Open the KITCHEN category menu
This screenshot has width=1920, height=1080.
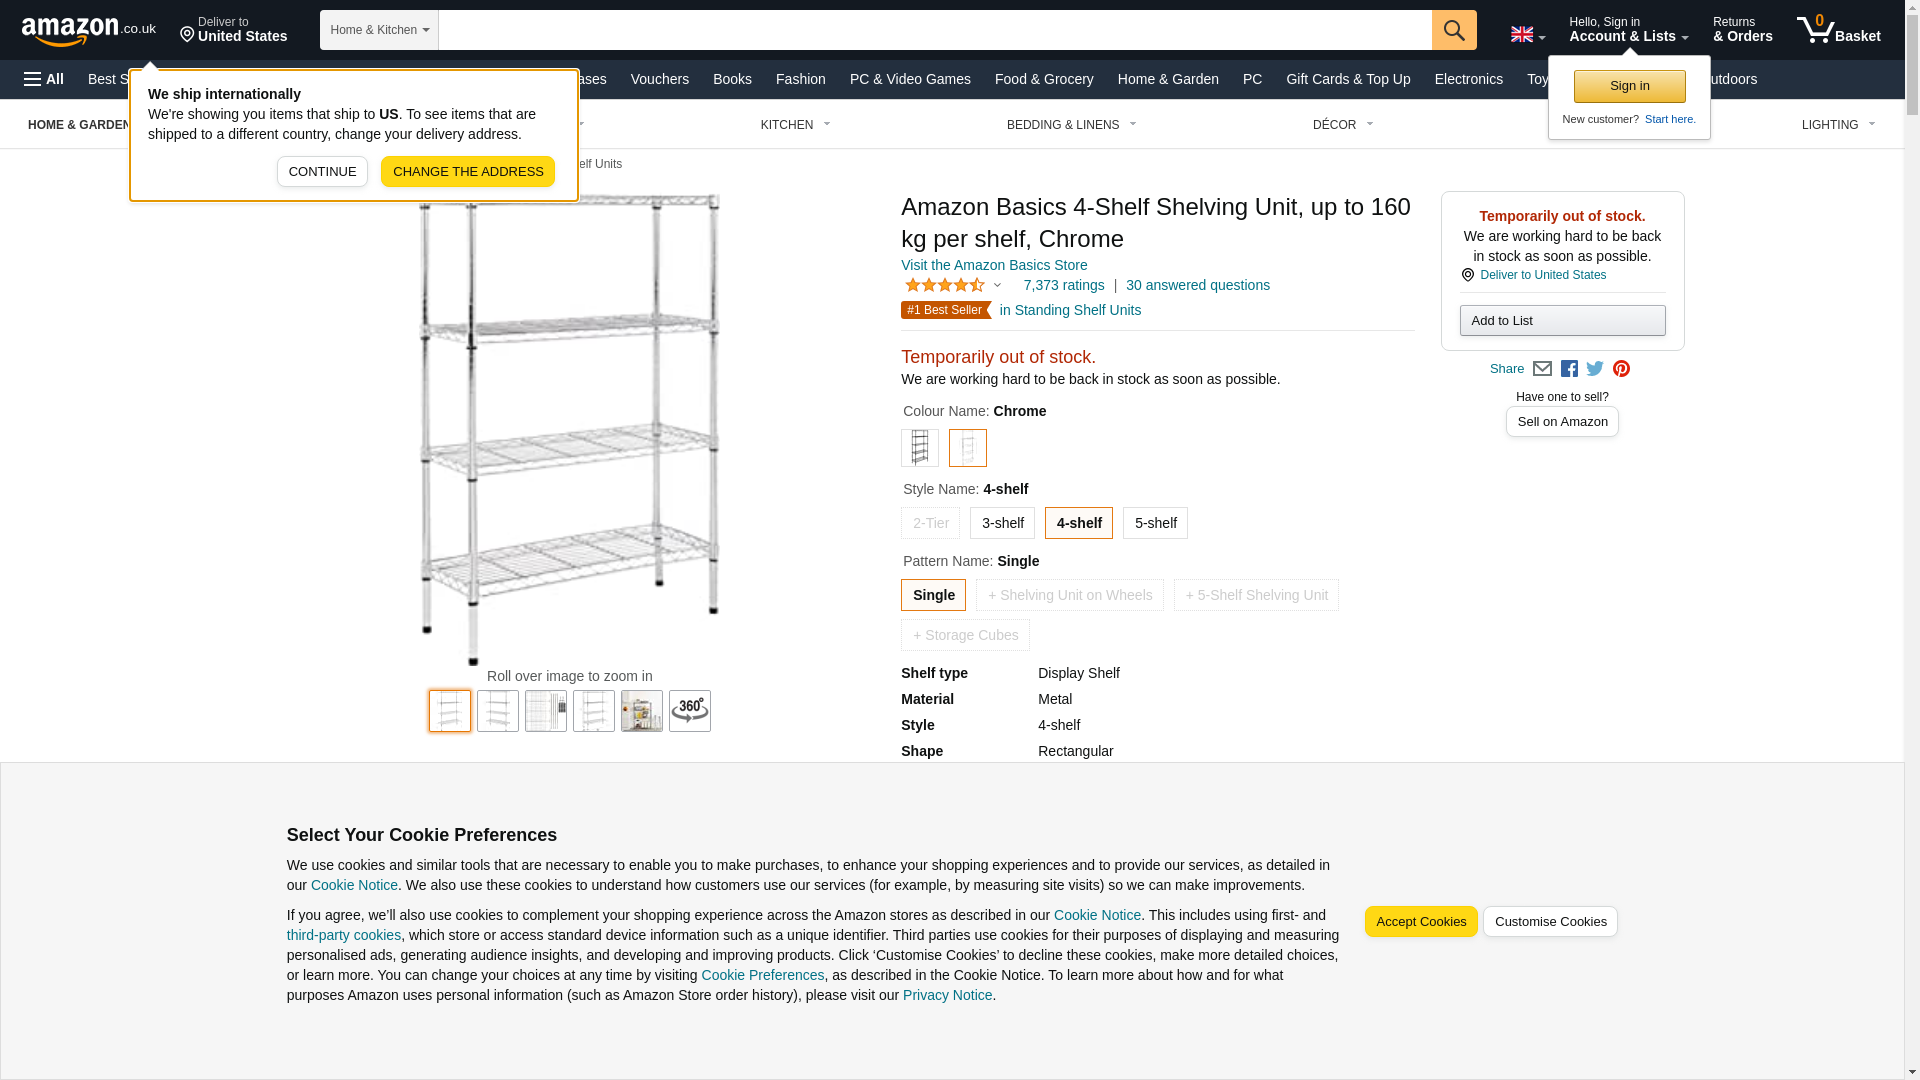coord(796,125)
